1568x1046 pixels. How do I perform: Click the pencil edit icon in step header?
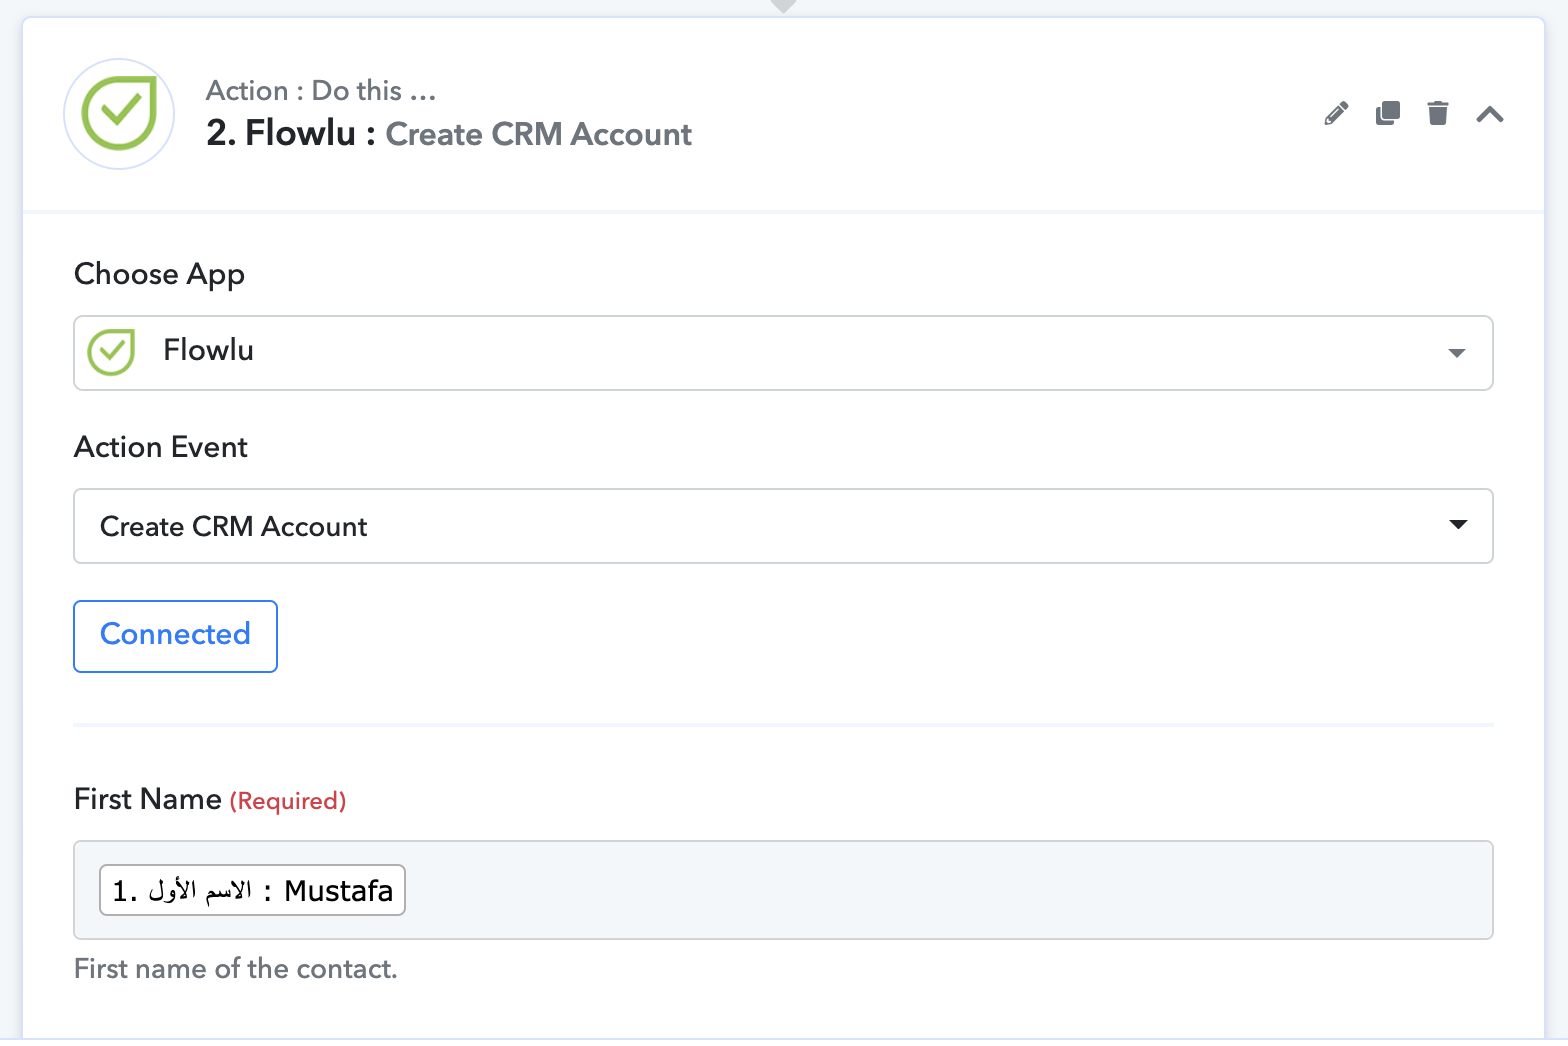pos(1336,114)
